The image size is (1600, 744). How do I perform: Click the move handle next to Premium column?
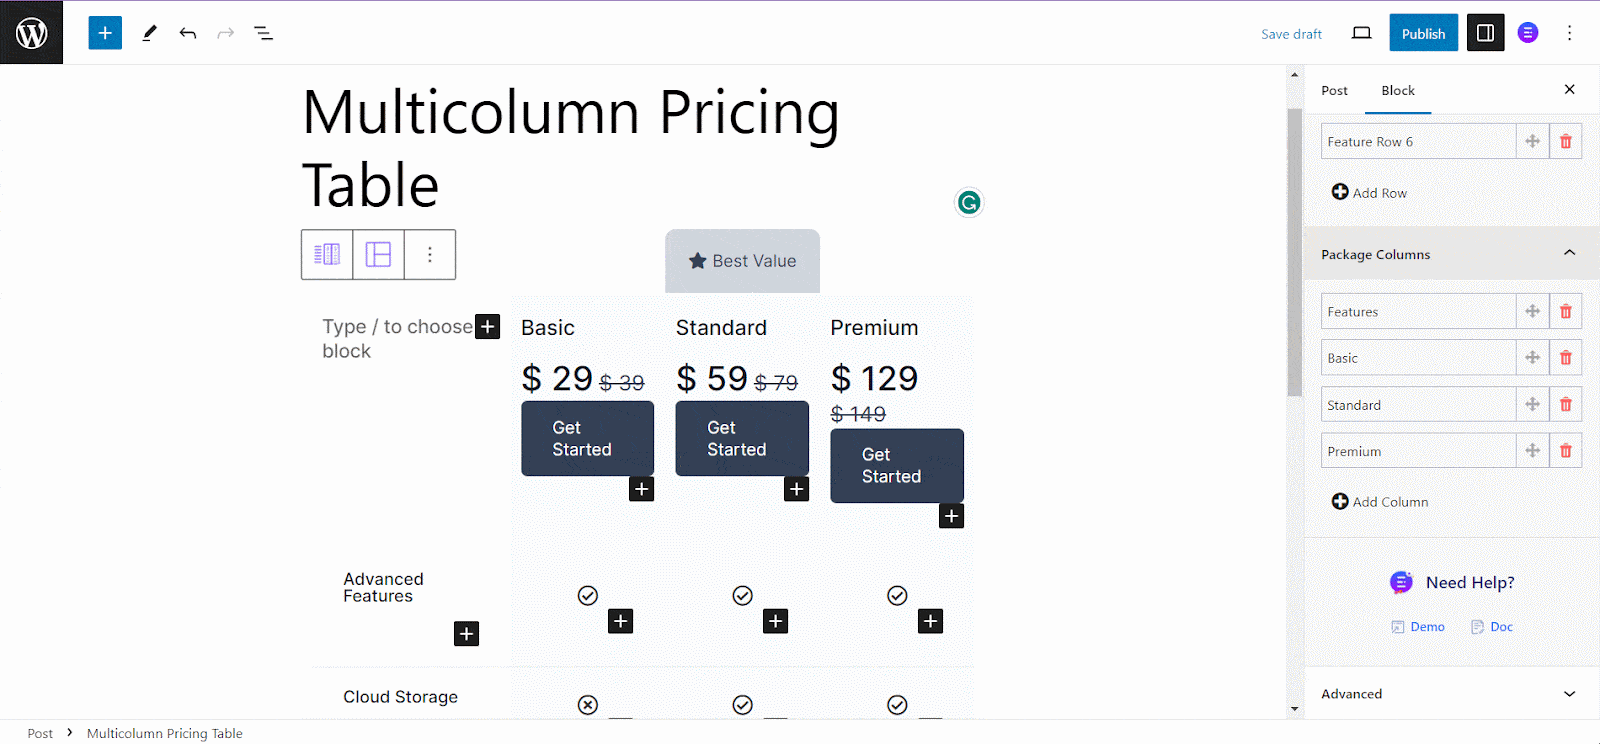click(1533, 450)
